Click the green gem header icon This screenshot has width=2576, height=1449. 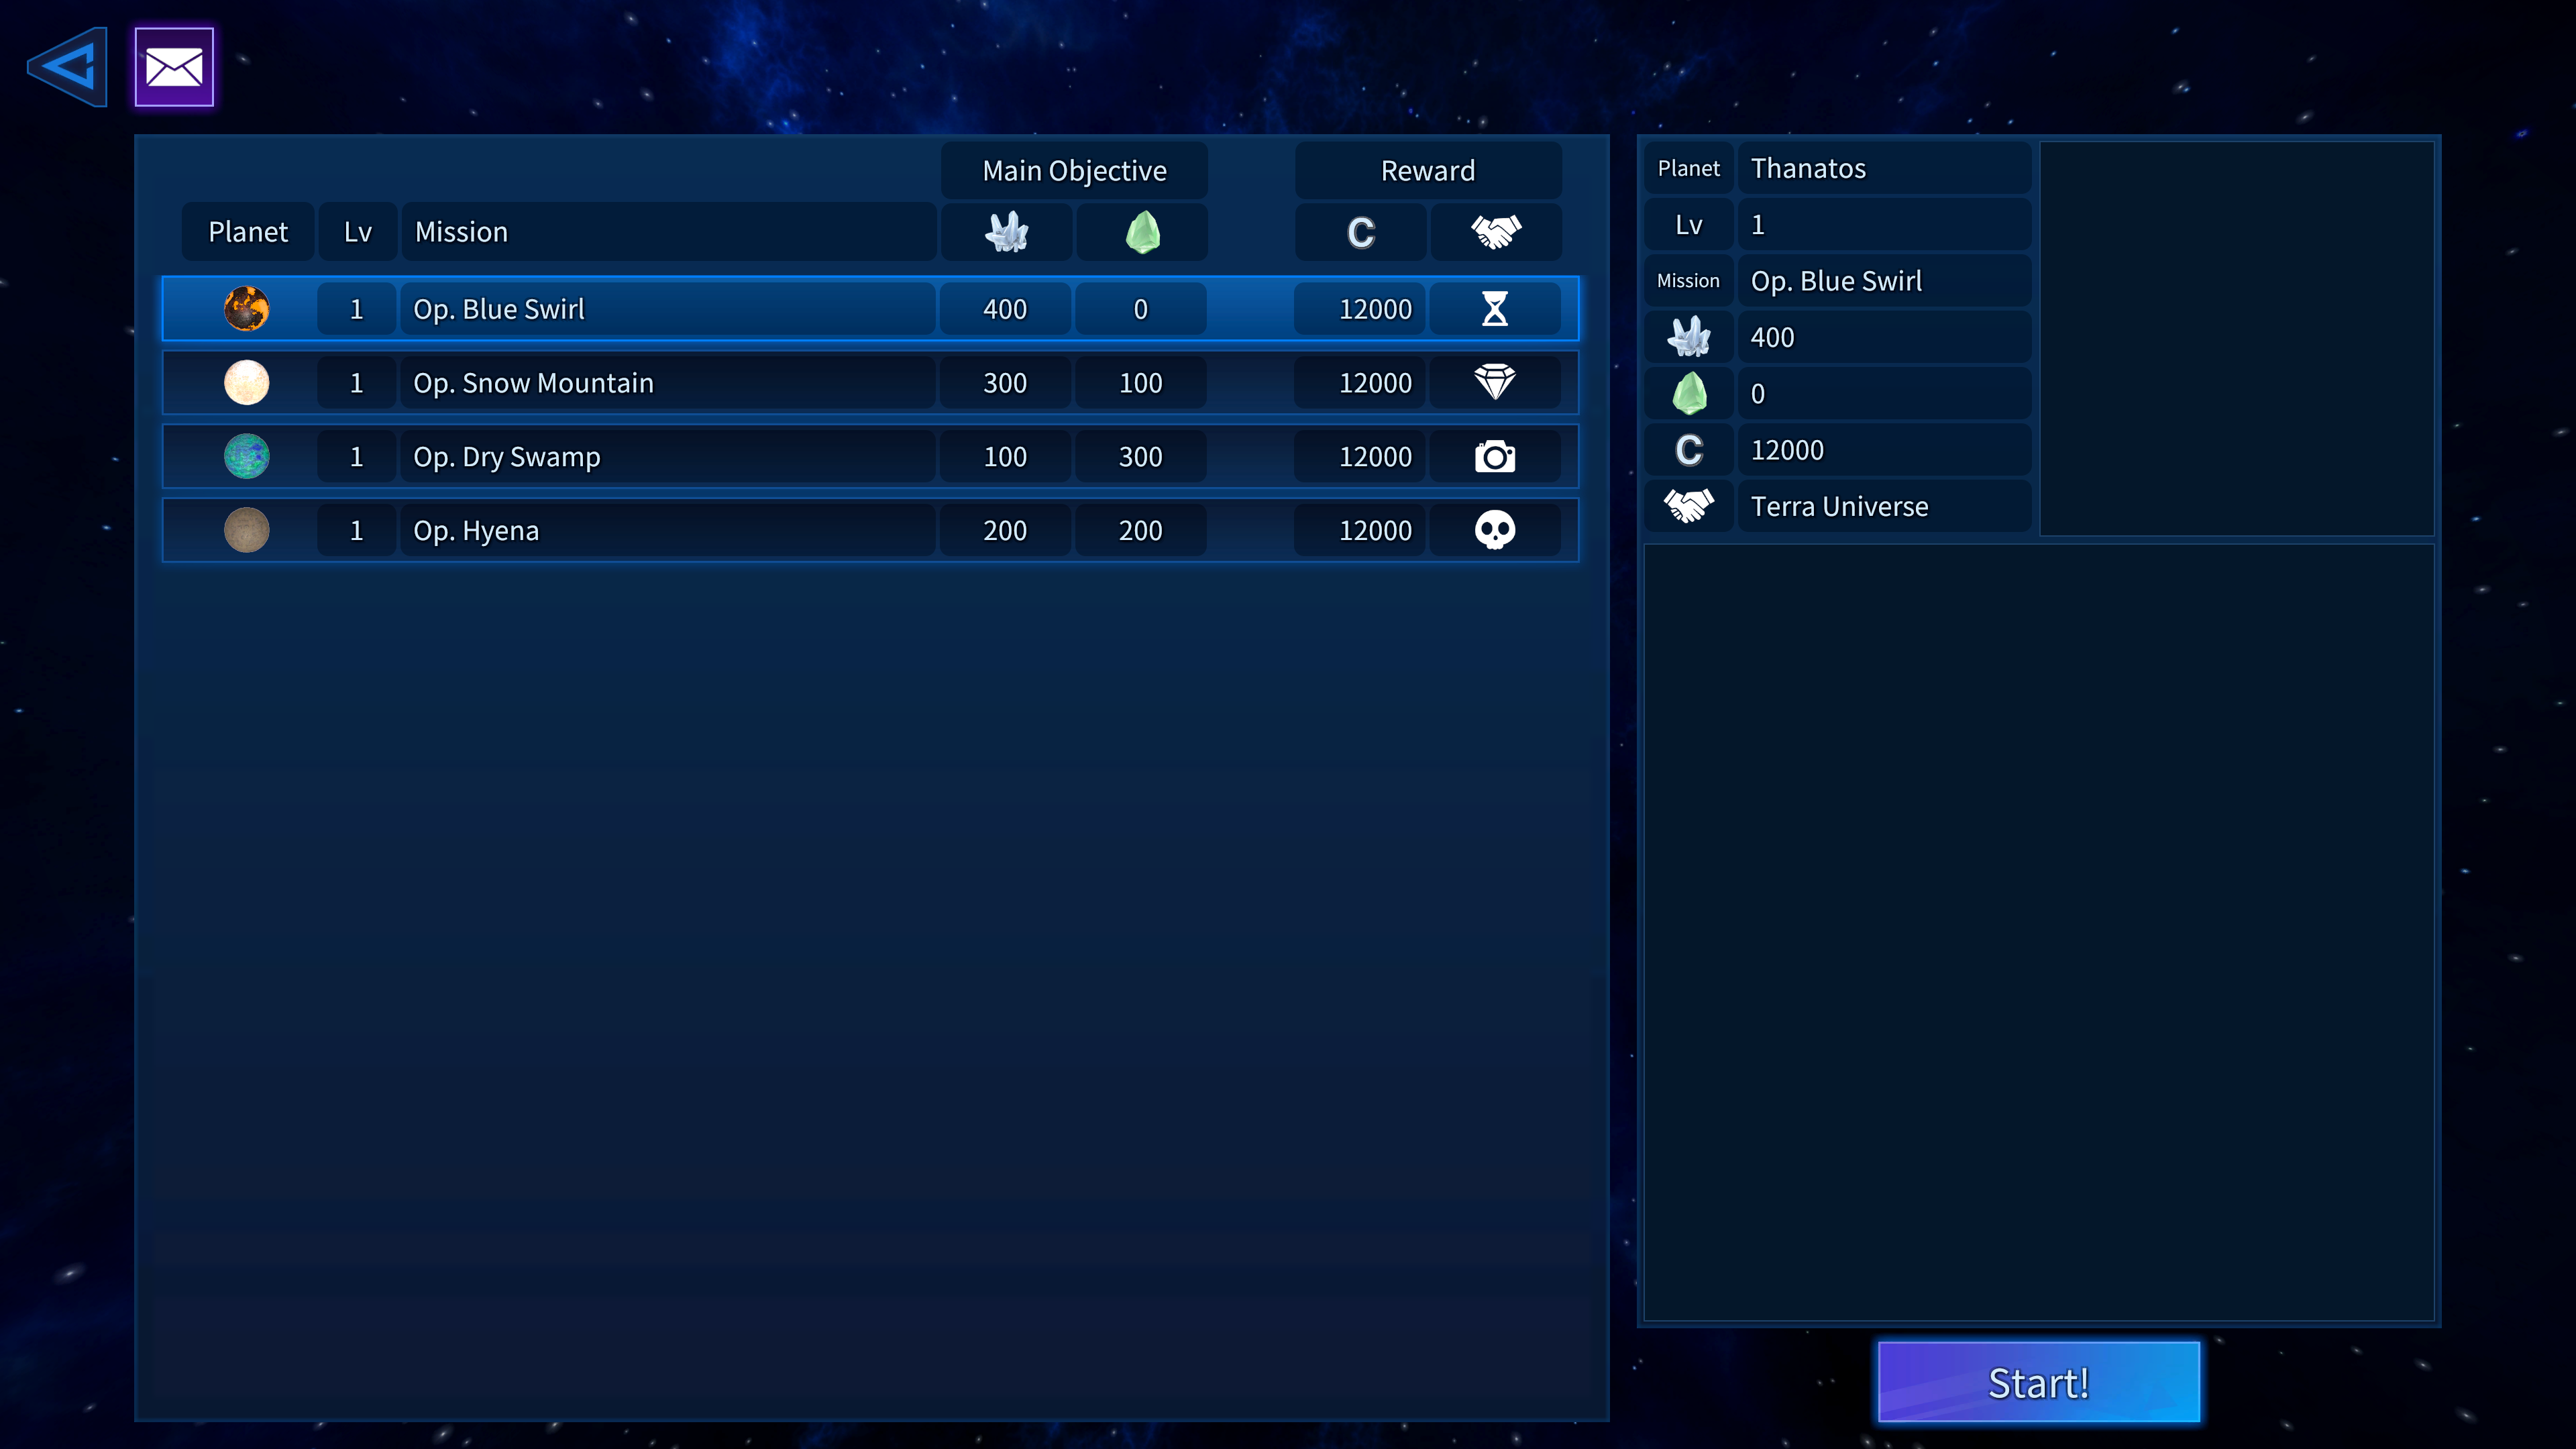pyautogui.click(x=1142, y=232)
